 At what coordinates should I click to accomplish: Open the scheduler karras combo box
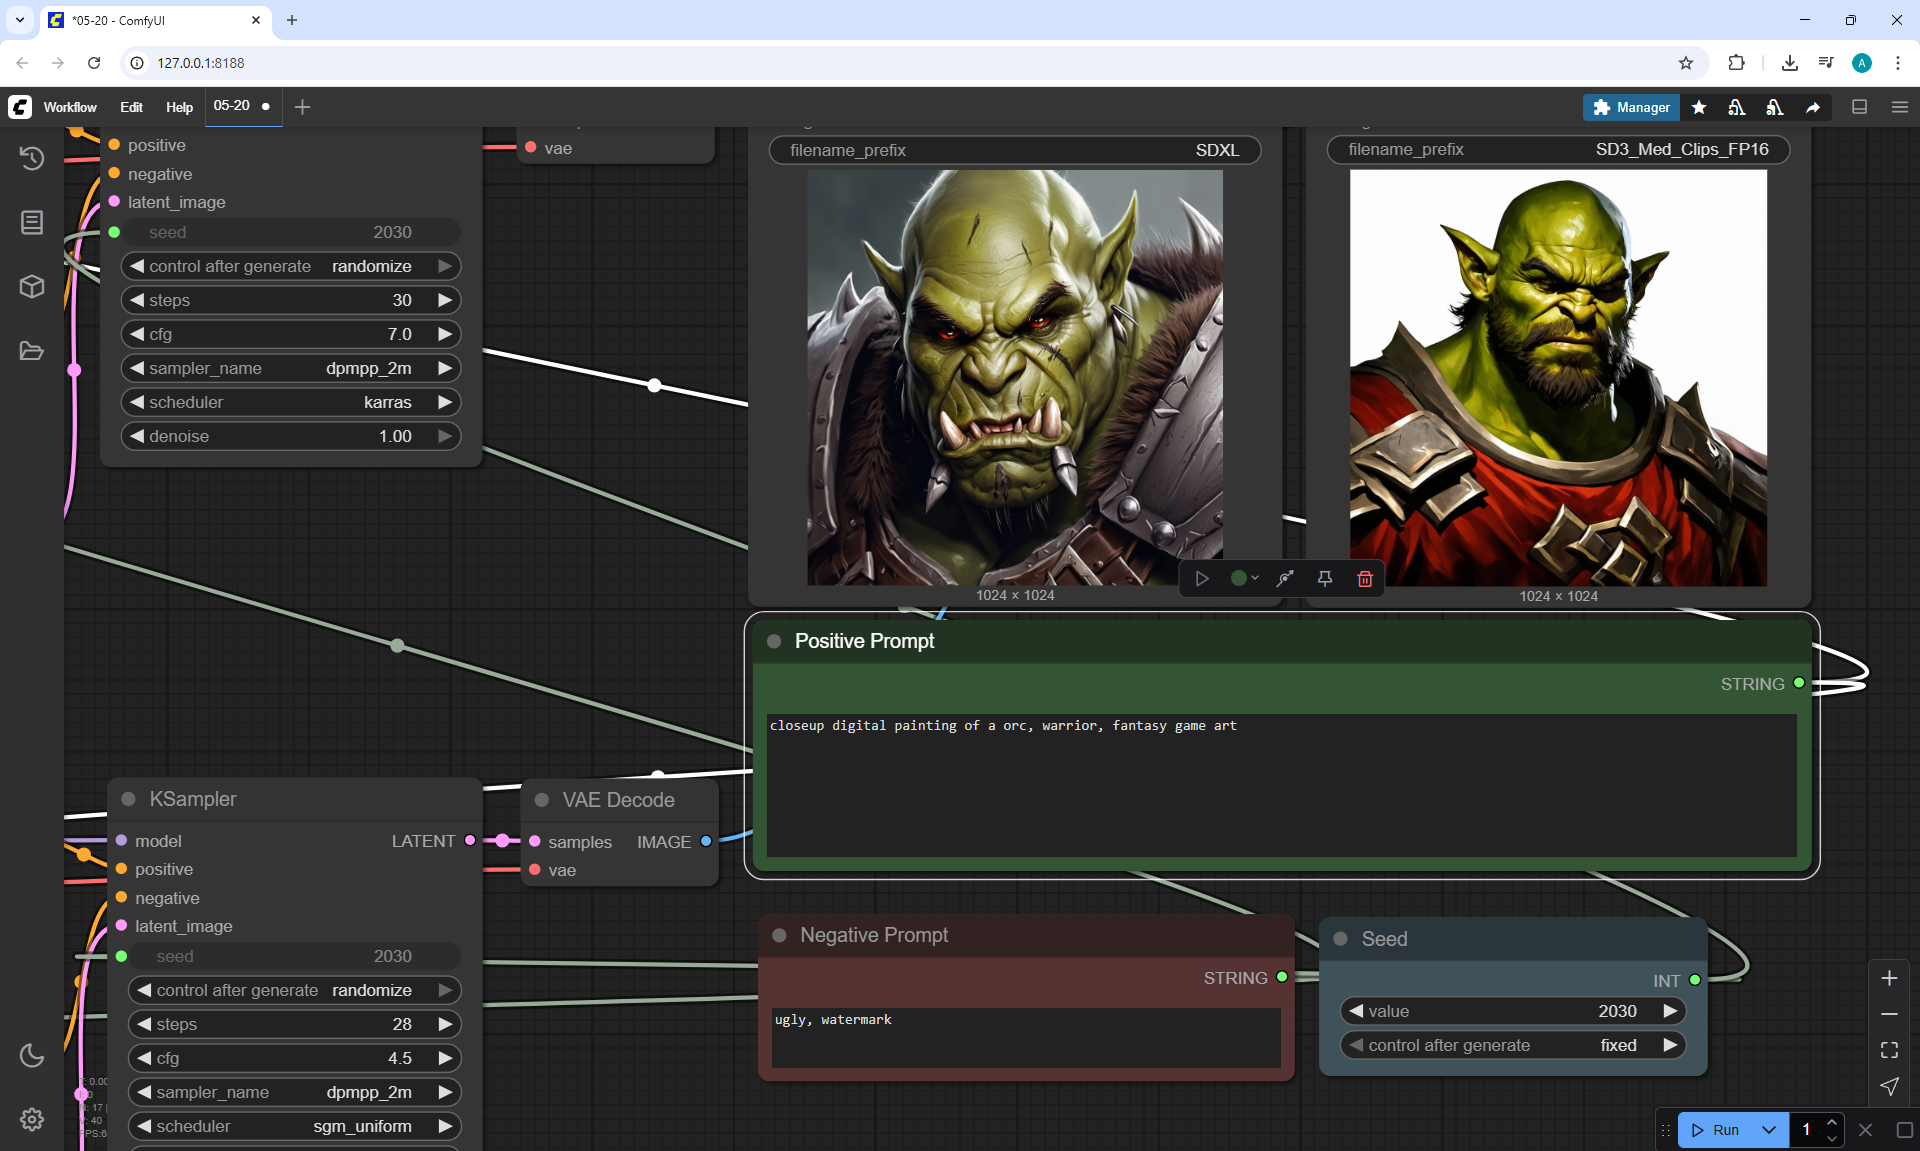[x=290, y=402]
